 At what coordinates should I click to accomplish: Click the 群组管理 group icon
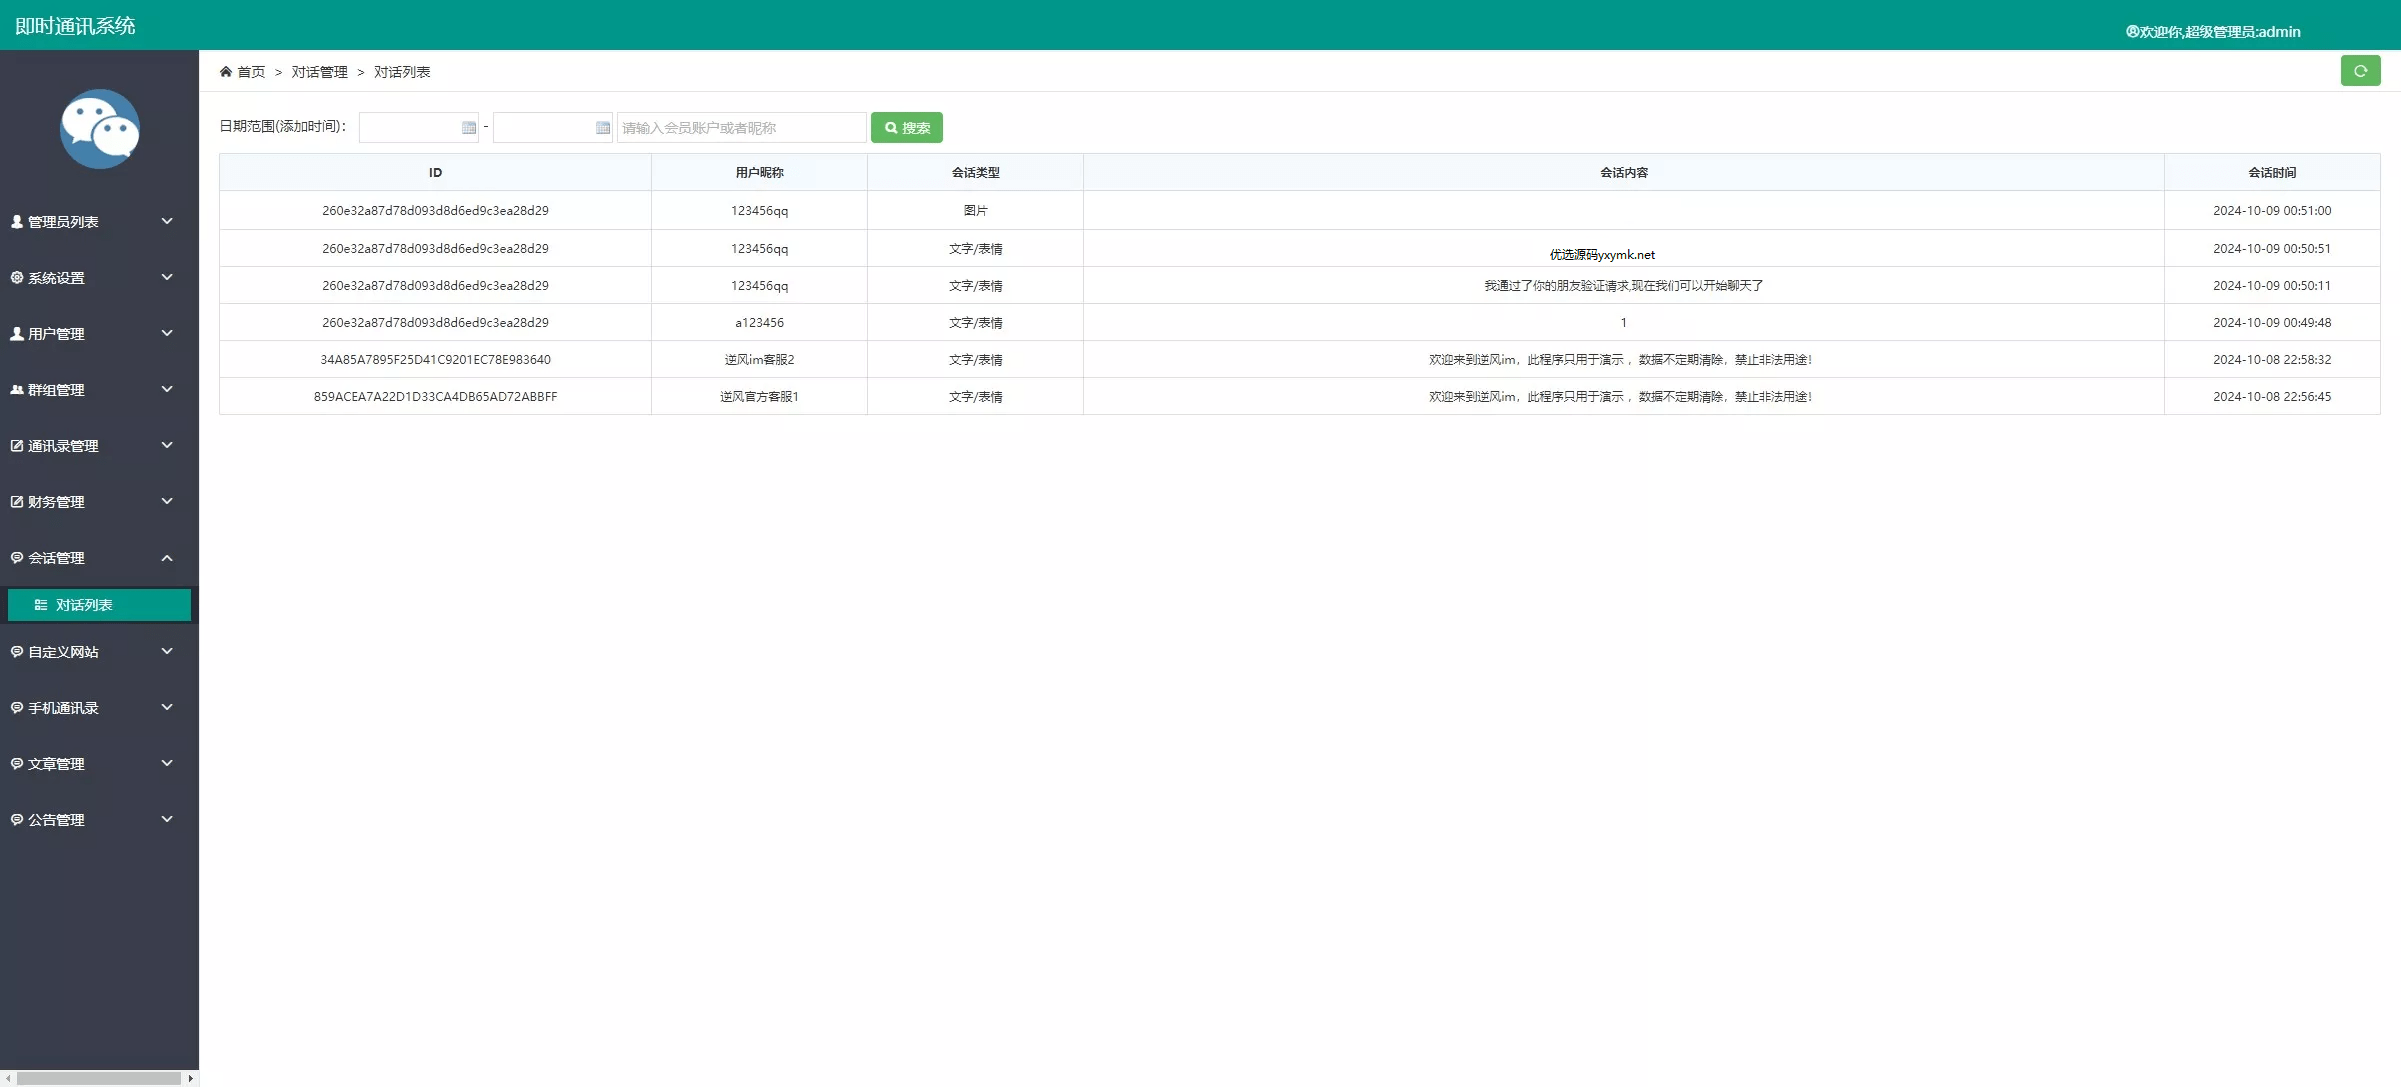click(x=17, y=390)
